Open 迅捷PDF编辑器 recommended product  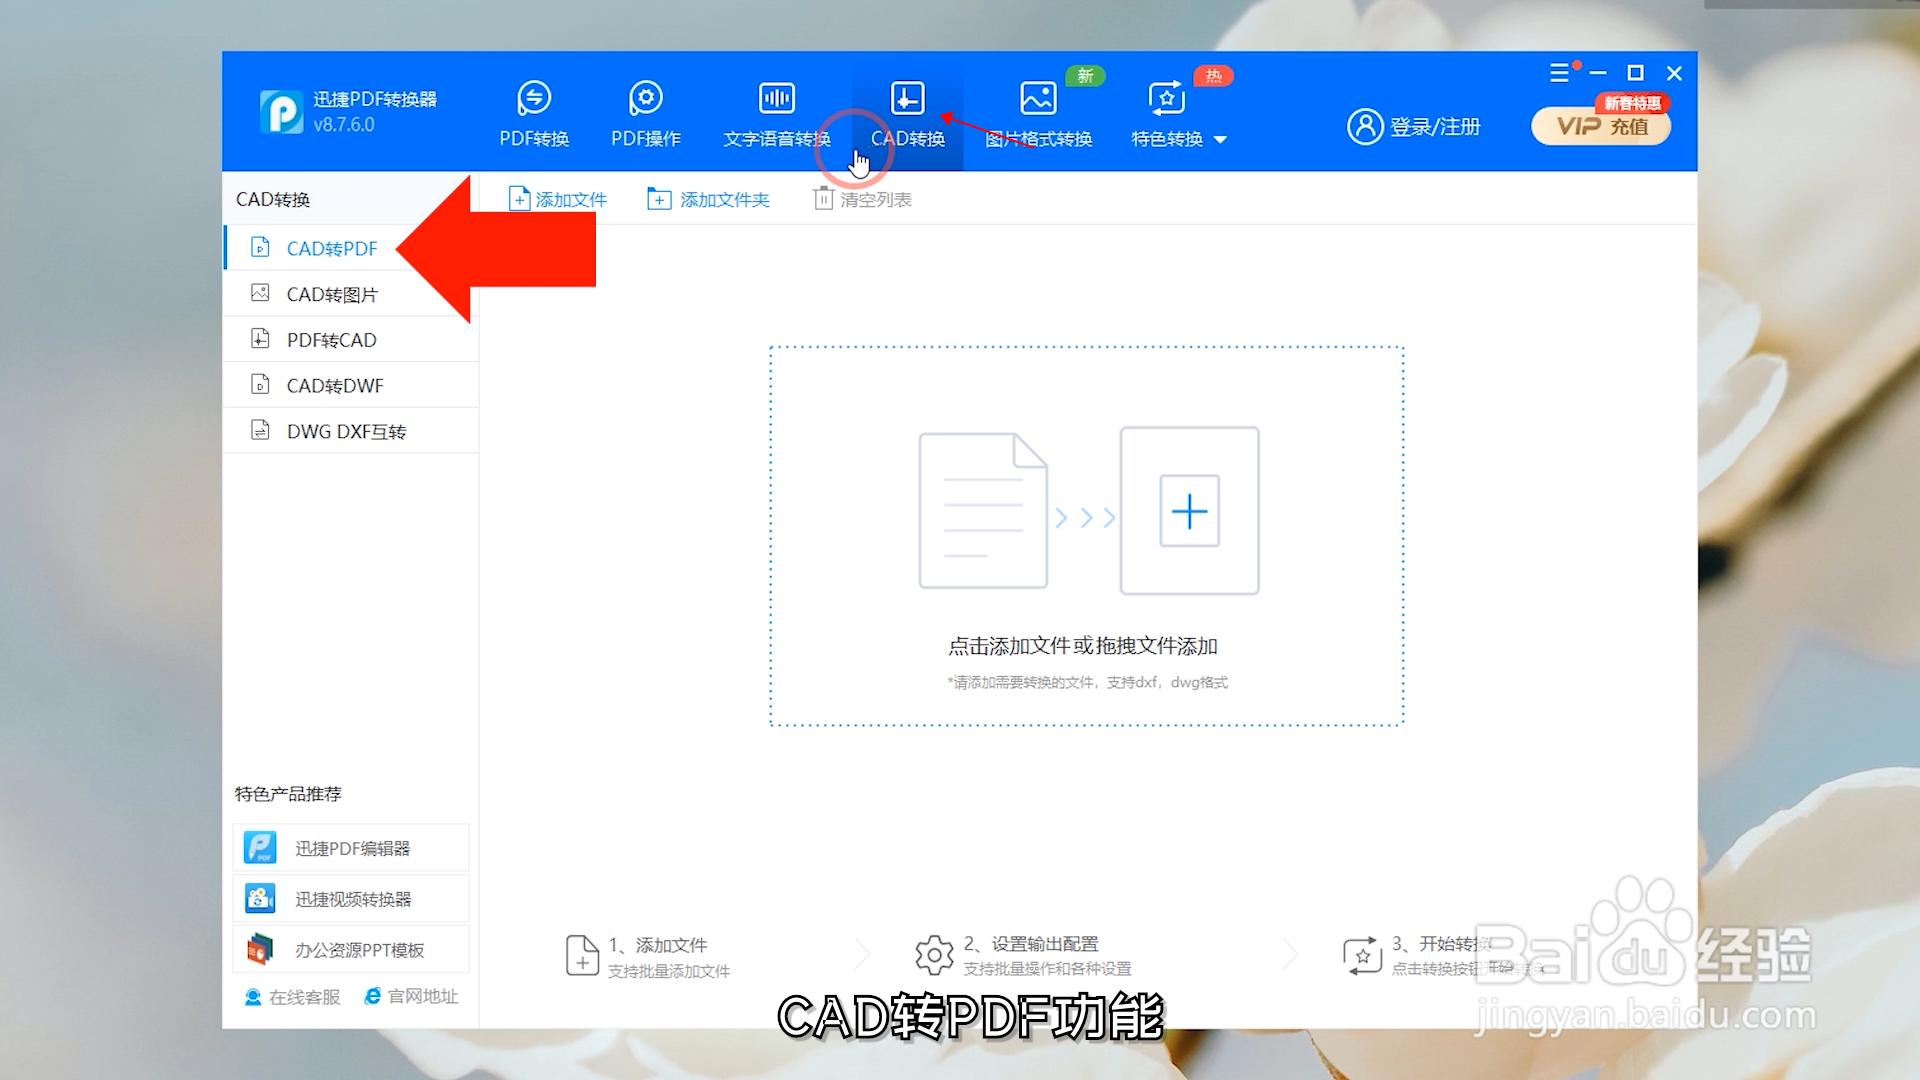pos(351,848)
